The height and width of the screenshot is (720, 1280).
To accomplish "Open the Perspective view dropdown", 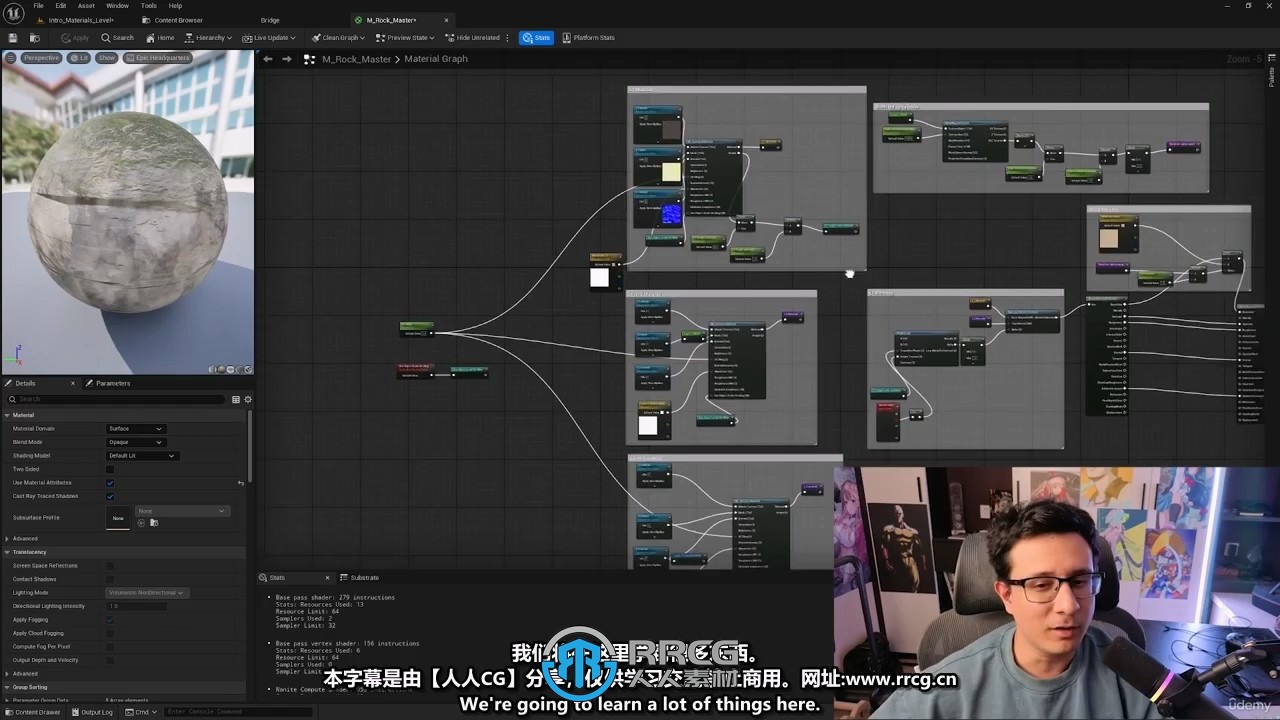I will pyautogui.click(x=41, y=58).
